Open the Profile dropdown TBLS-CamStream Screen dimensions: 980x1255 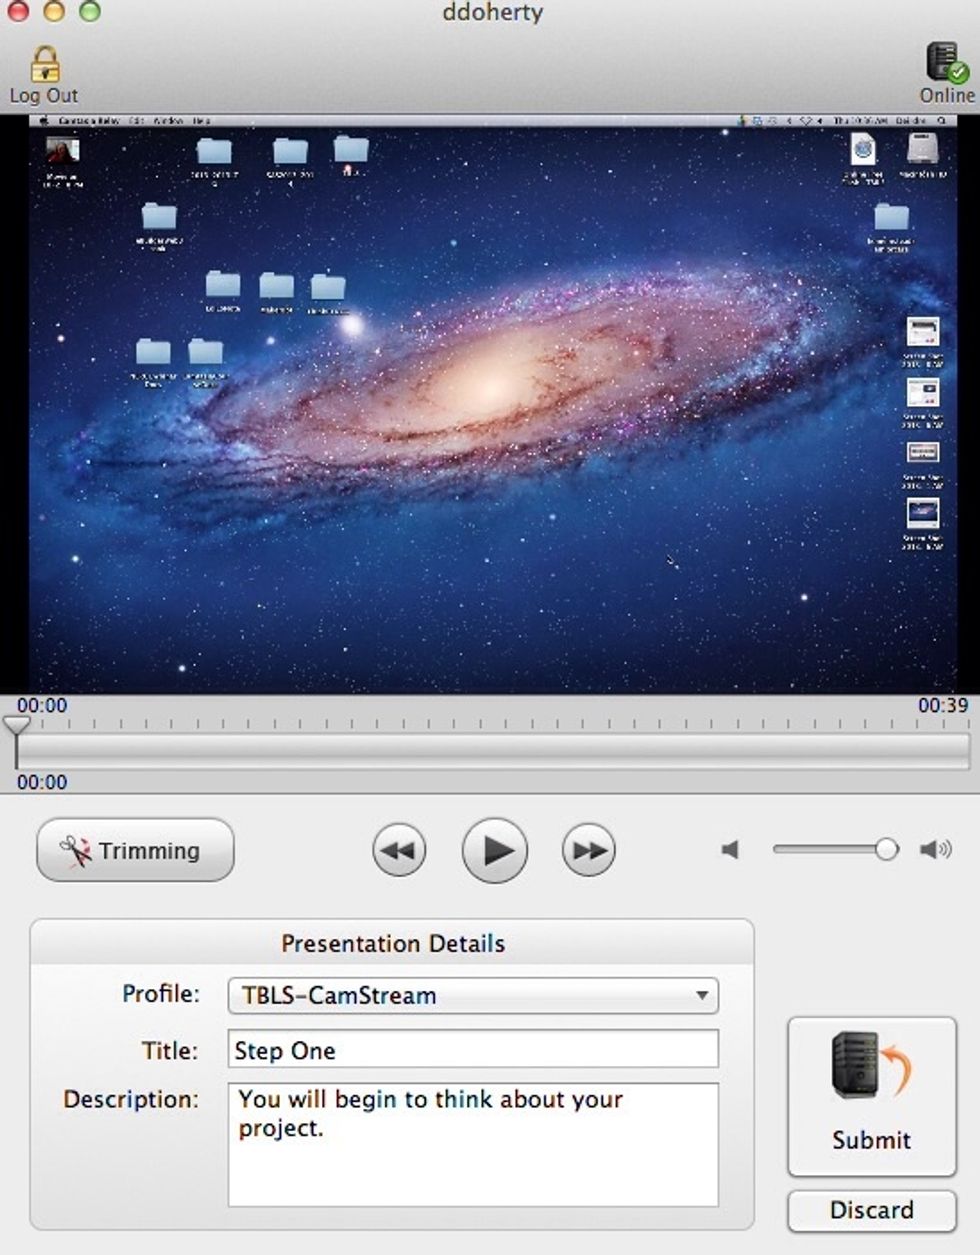point(472,995)
